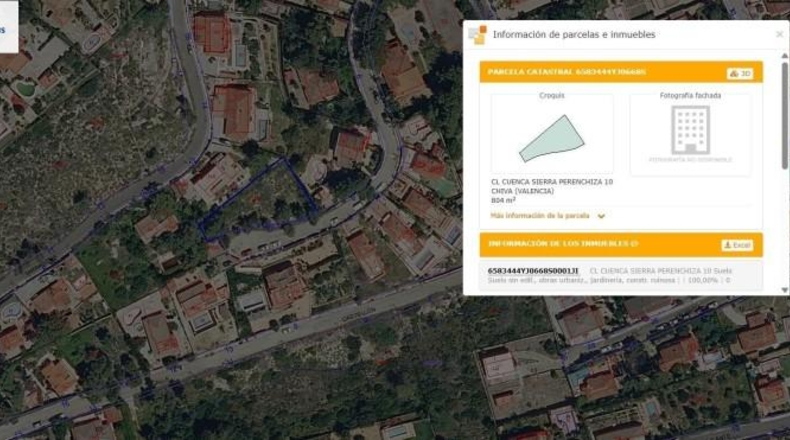Click the CL Cuenca Sierra Perenchiza 10 address
The width and height of the screenshot is (790, 440).
click(552, 182)
